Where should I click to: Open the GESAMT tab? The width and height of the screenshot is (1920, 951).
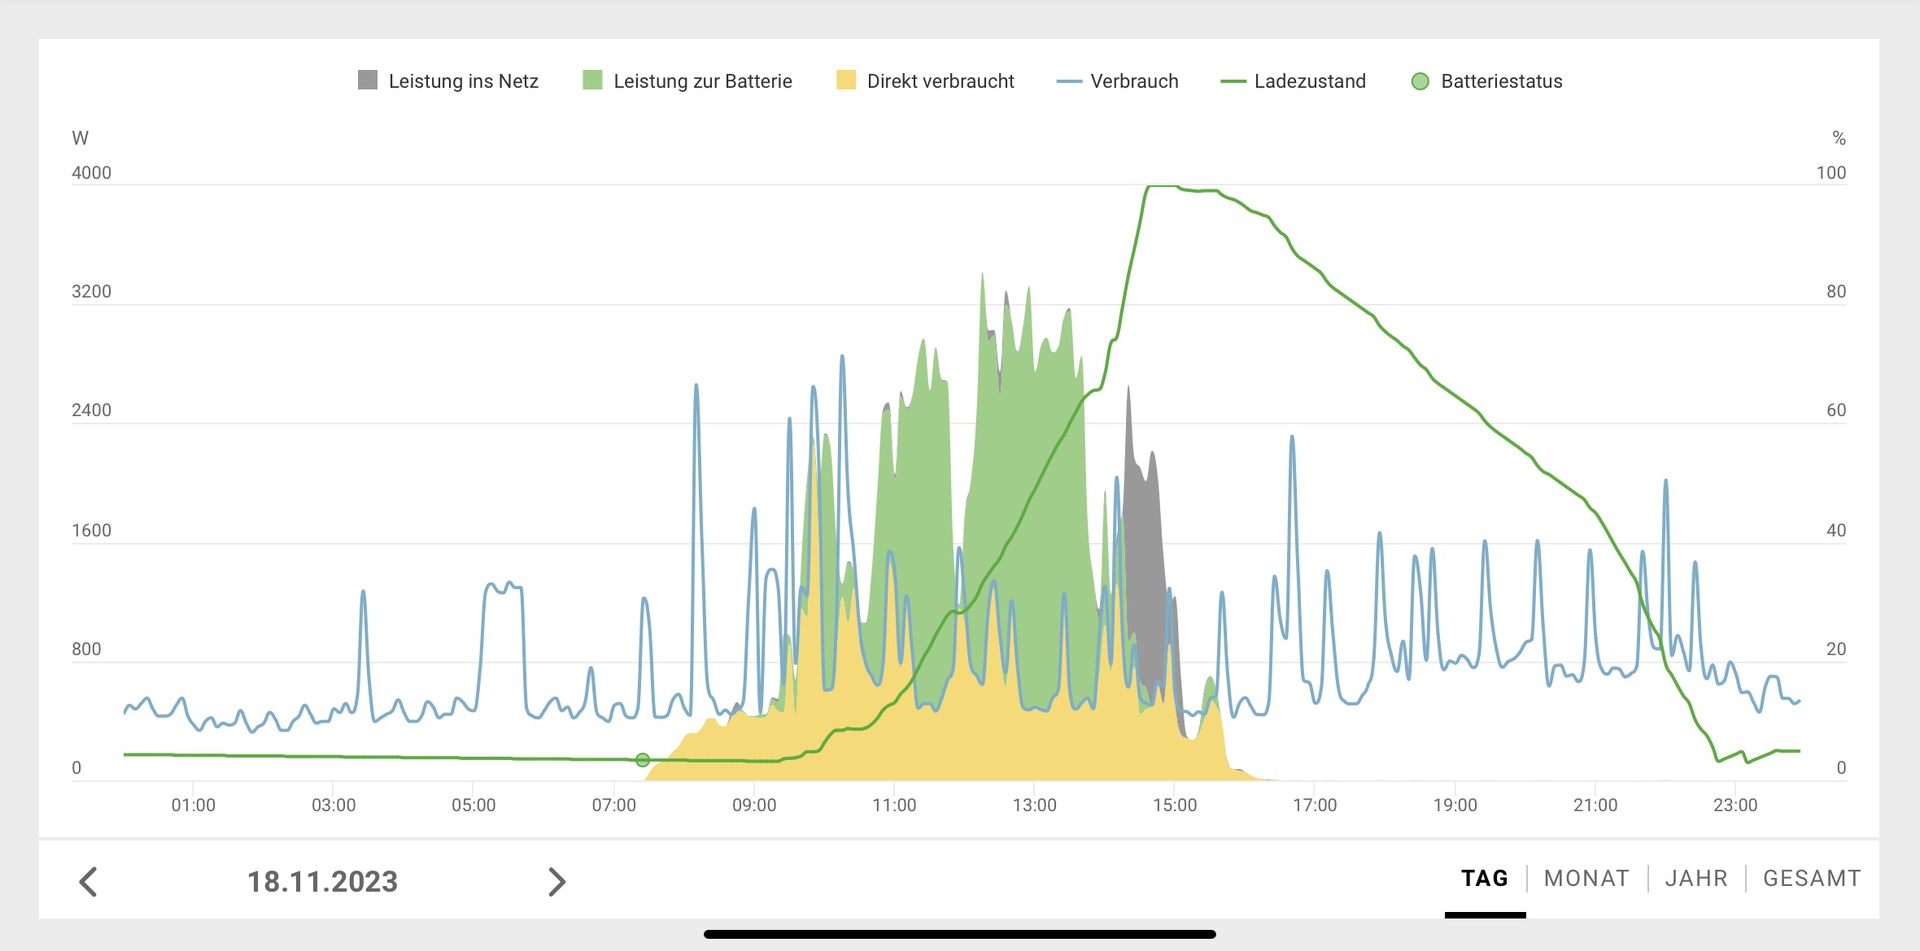pyautogui.click(x=1811, y=878)
